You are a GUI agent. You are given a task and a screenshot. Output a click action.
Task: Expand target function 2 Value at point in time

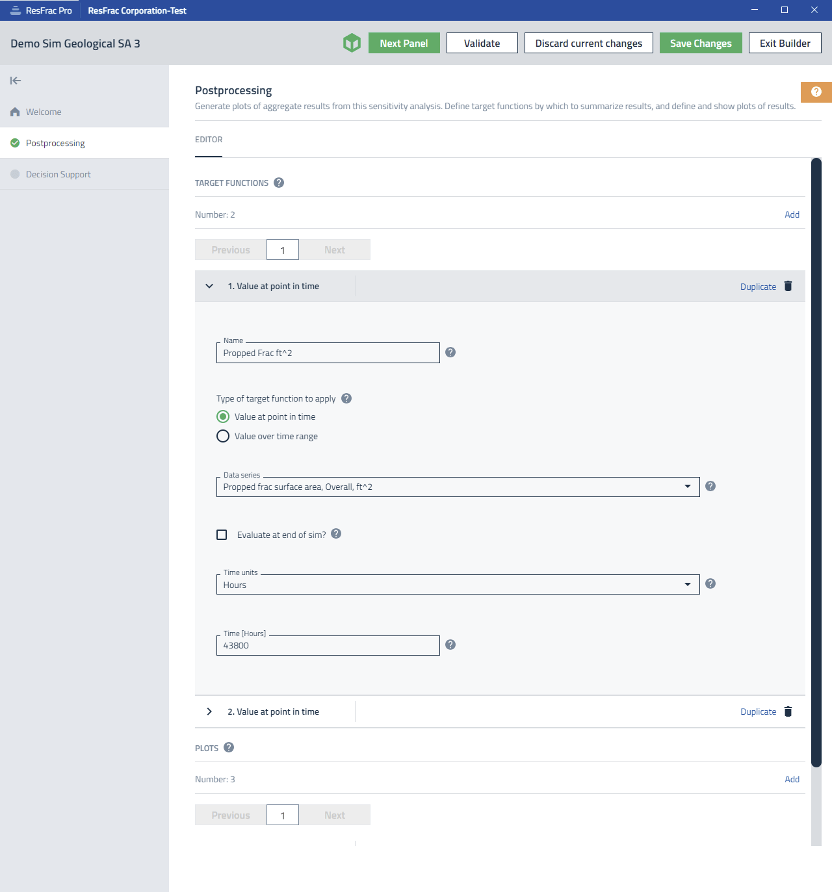click(x=209, y=712)
